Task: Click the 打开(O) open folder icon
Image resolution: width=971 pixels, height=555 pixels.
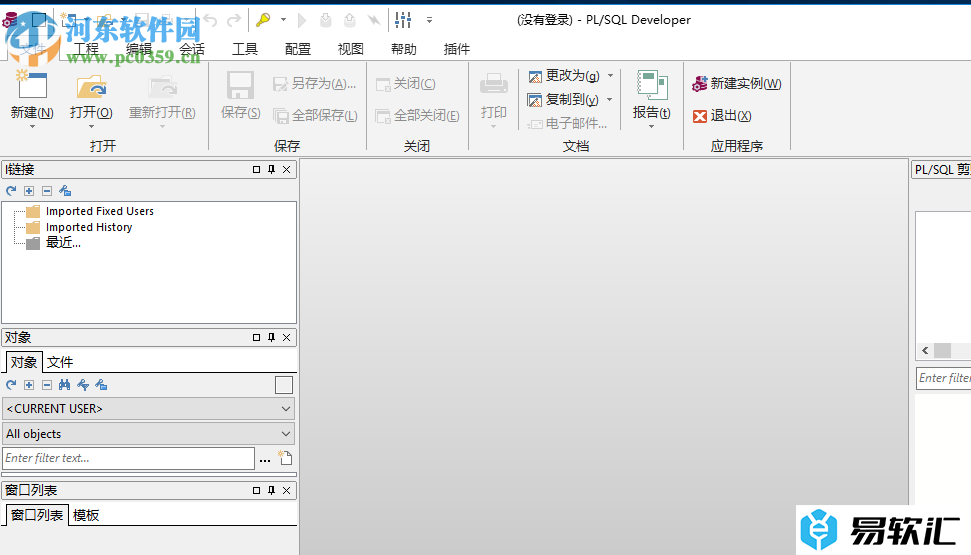Action: coord(91,87)
